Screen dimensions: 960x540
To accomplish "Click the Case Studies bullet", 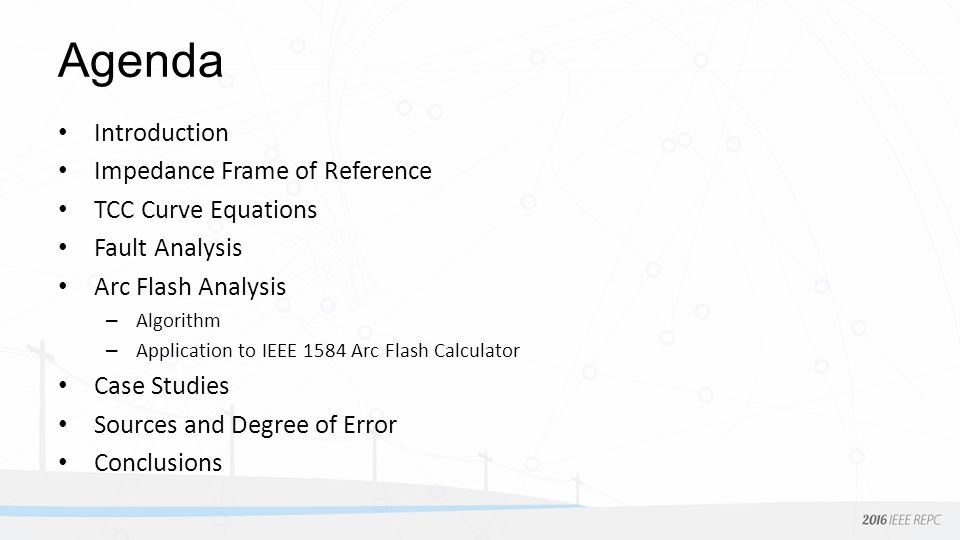I will click(161, 386).
